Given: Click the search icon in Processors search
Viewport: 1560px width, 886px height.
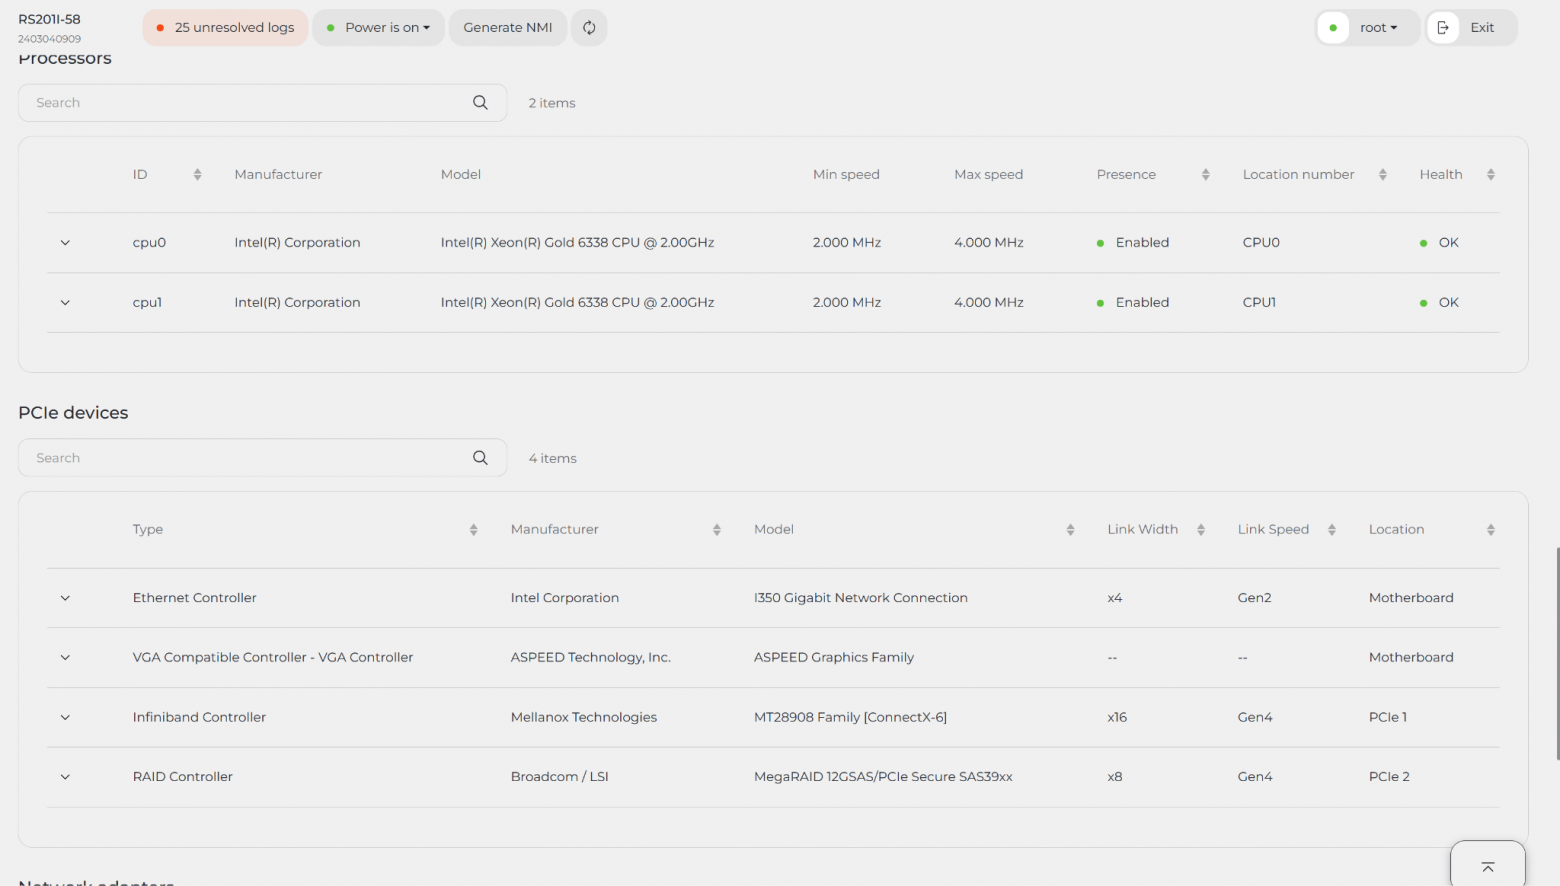Looking at the screenshot, I should 480,103.
